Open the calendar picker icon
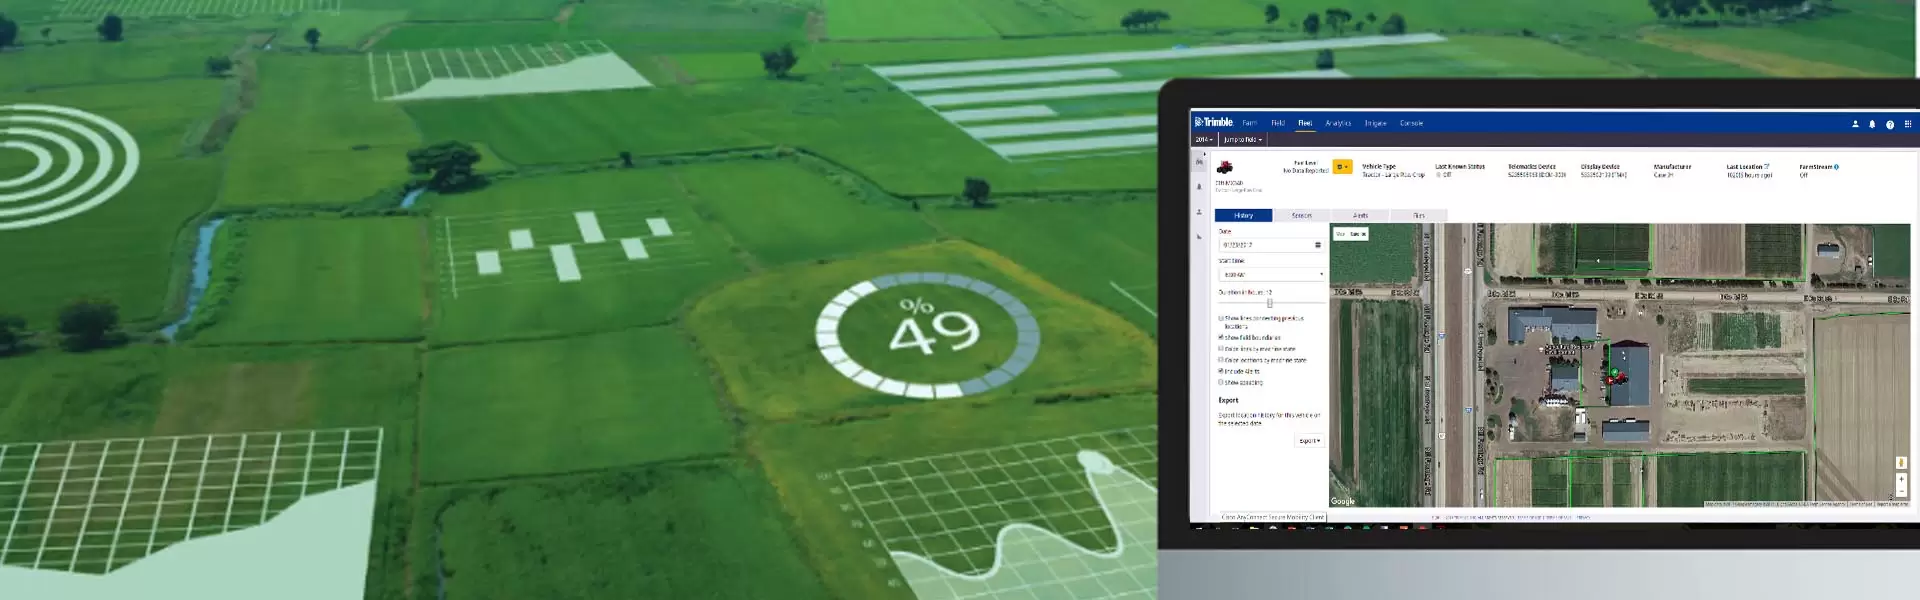 [1318, 245]
